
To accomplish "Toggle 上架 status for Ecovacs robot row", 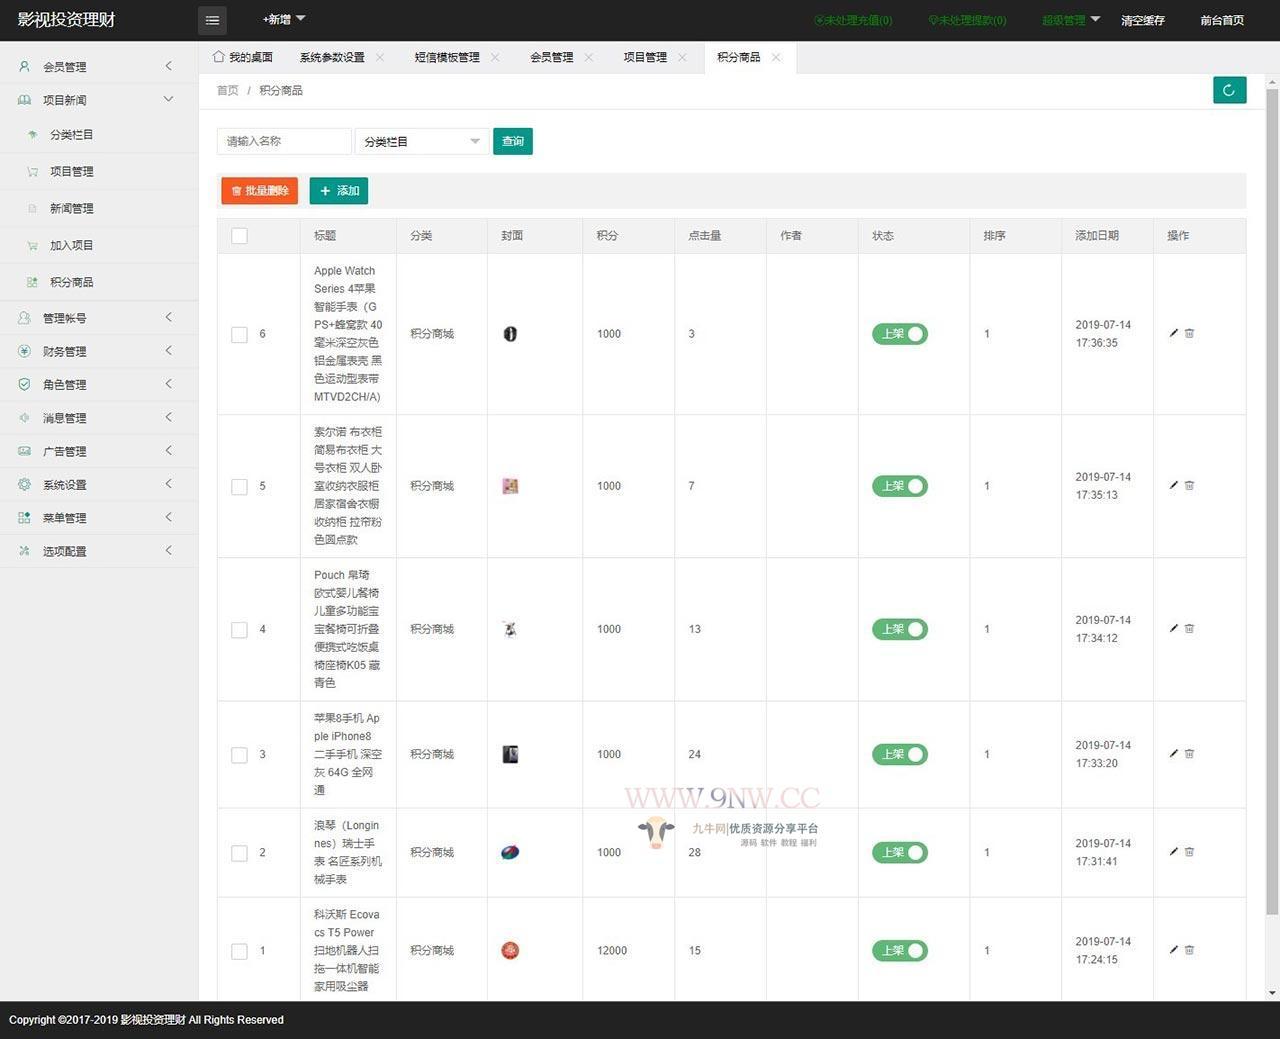I will click(x=900, y=951).
